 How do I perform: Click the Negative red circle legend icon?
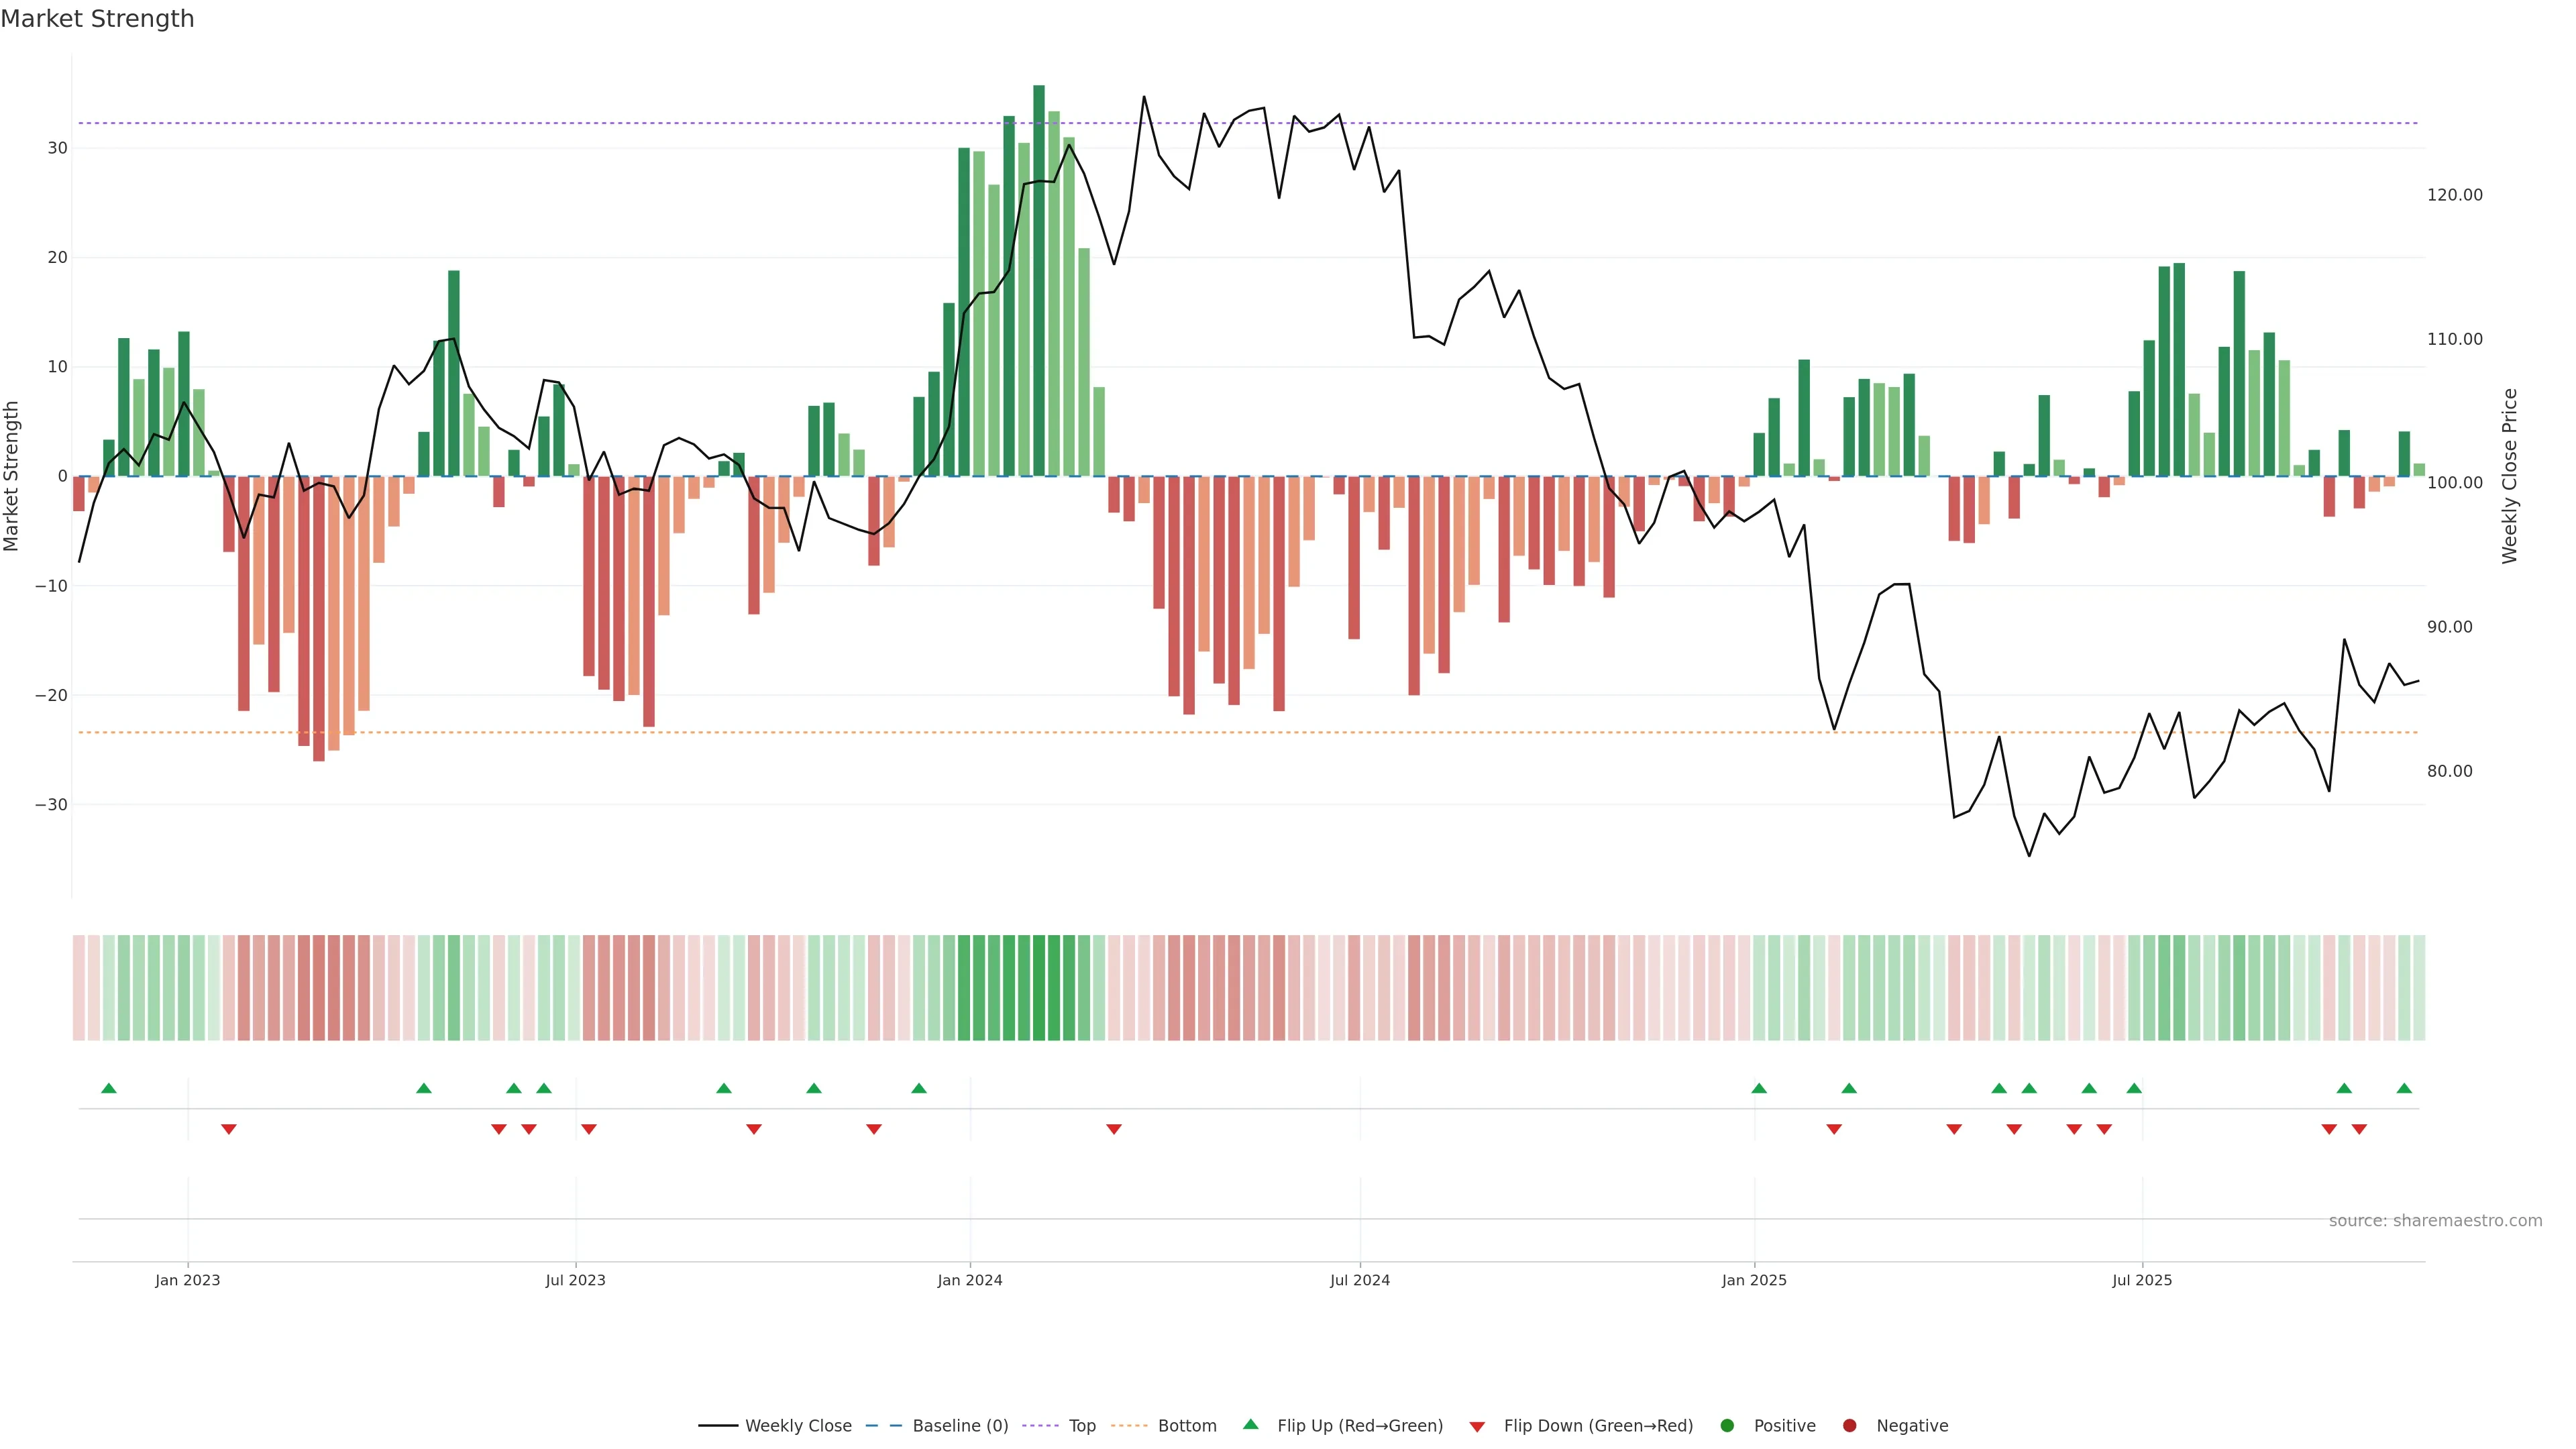1849,1426
